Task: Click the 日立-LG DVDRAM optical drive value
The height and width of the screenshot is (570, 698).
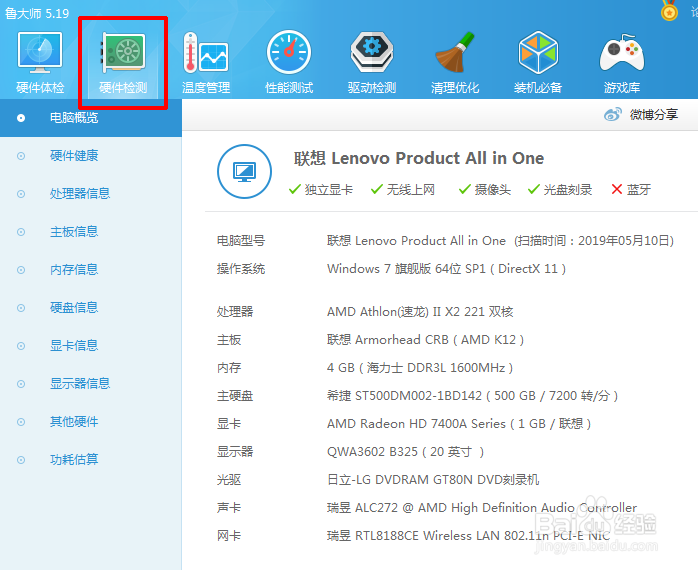Action: (x=433, y=480)
